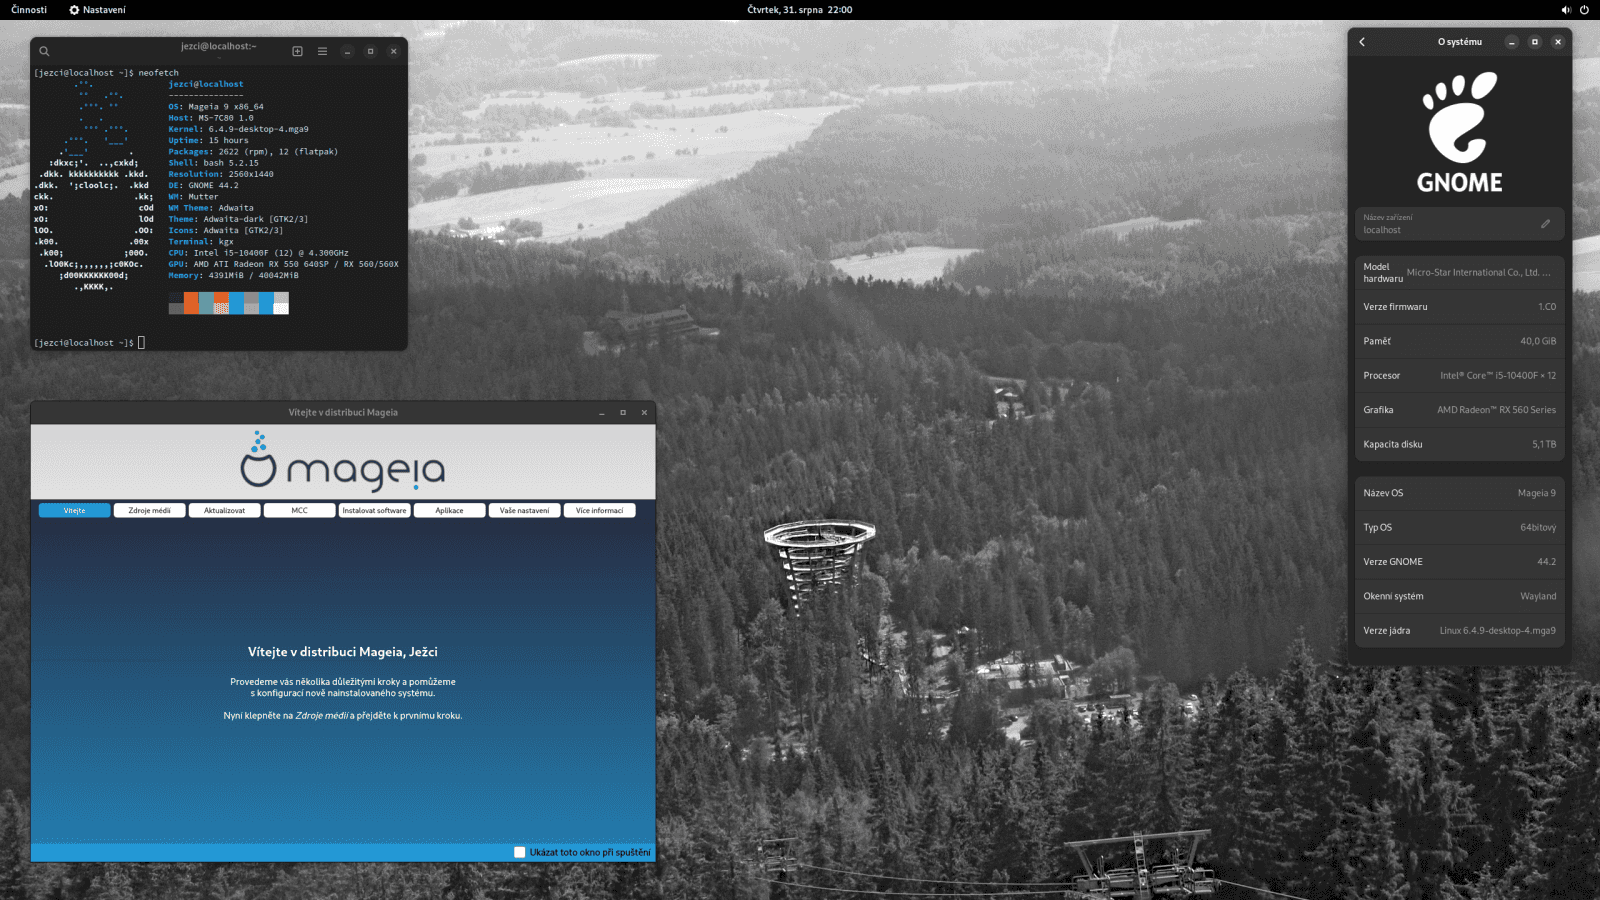Close the O systému window
Image resolution: width=1600 pixels, height=900 pixels.
[x=1558, y=42]
